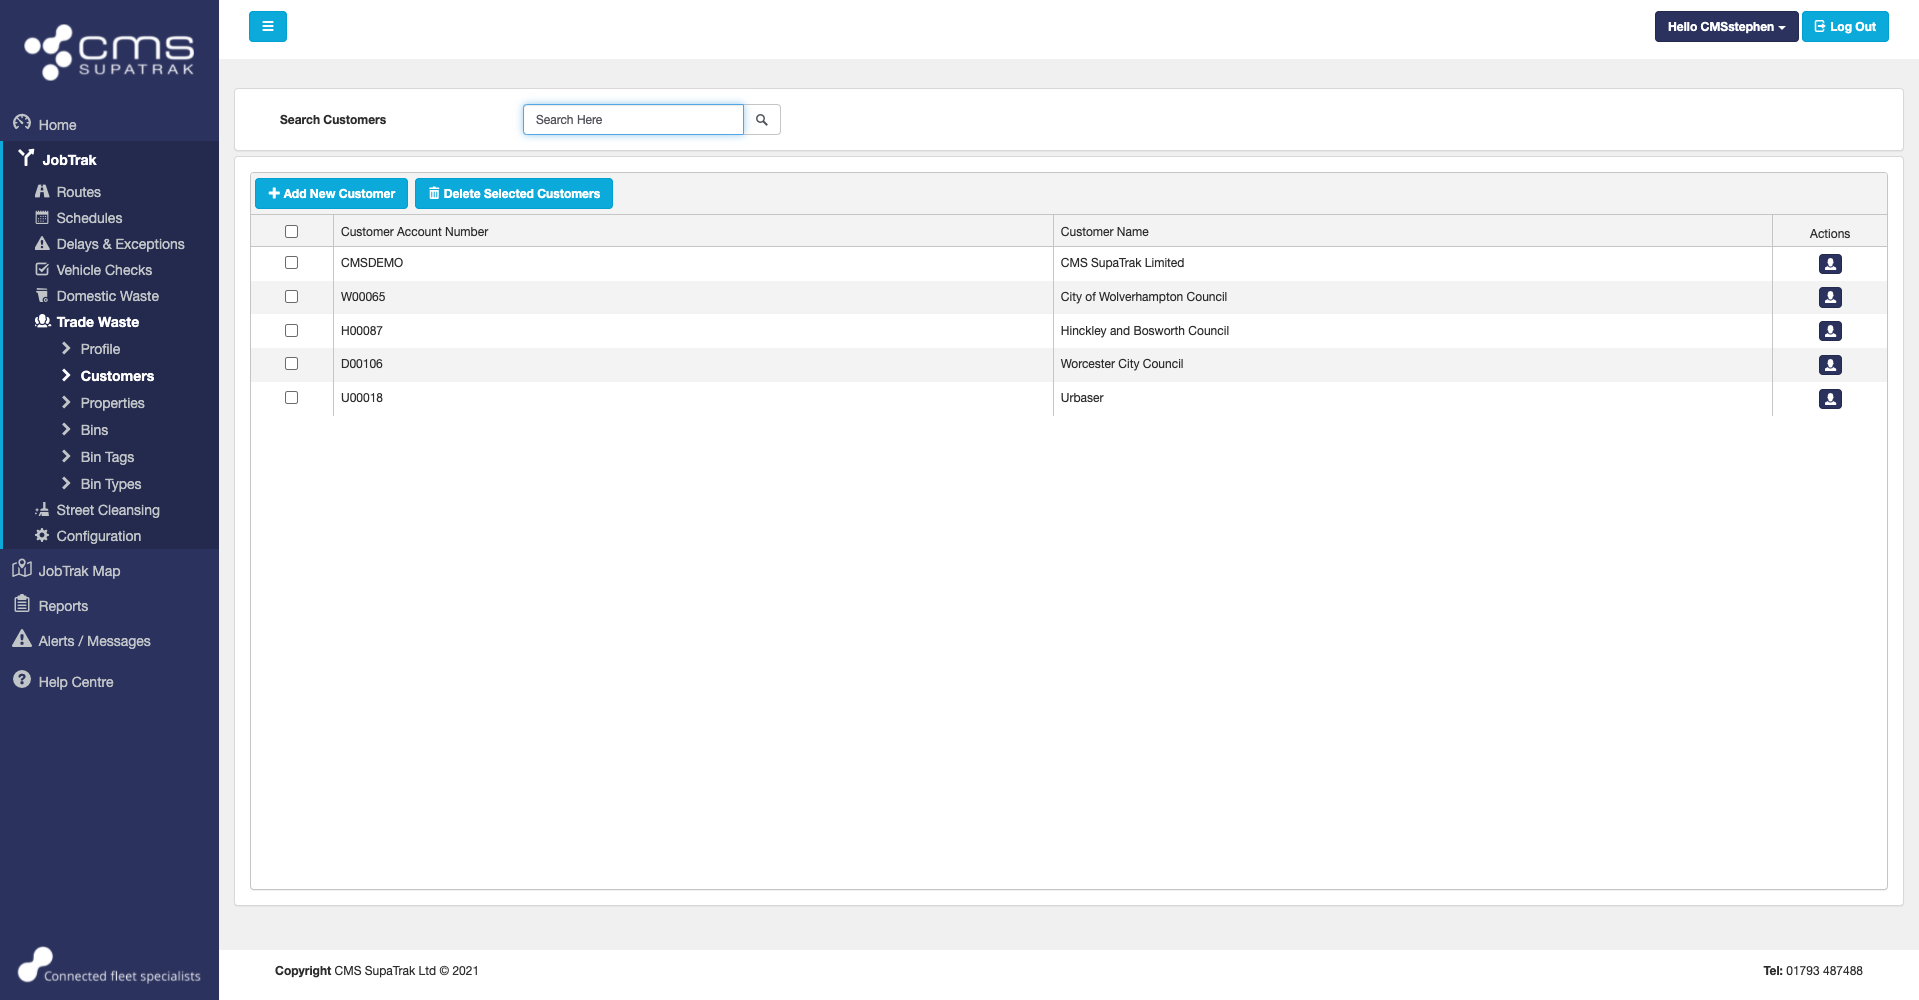Check the D00106 customer row checkbox

tap(291, 364)
